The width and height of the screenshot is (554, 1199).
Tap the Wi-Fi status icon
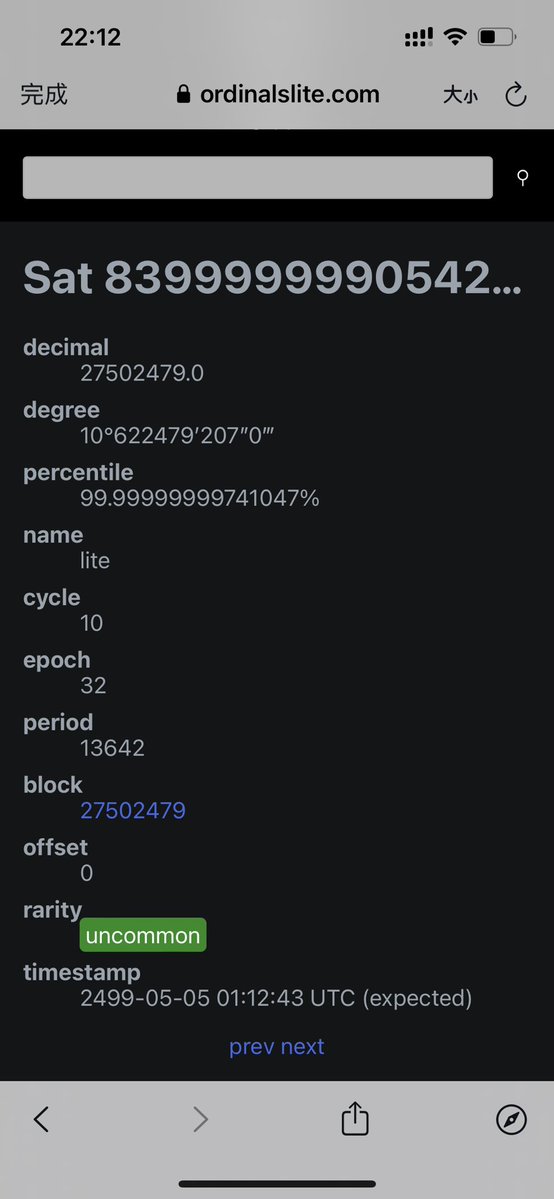click(x=455, y=36)
